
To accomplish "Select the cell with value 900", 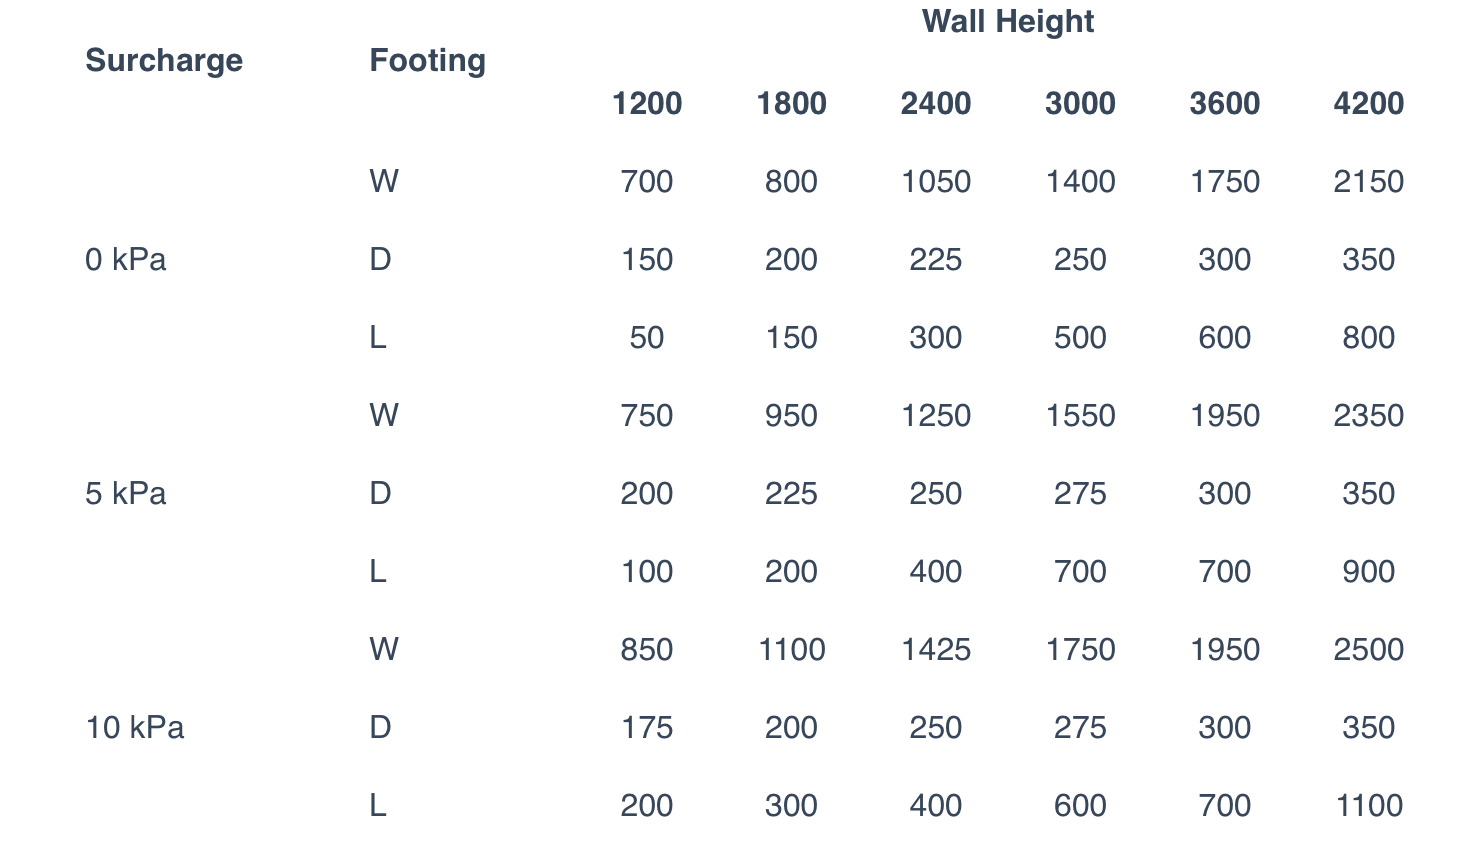I will tap(1368, 572).
